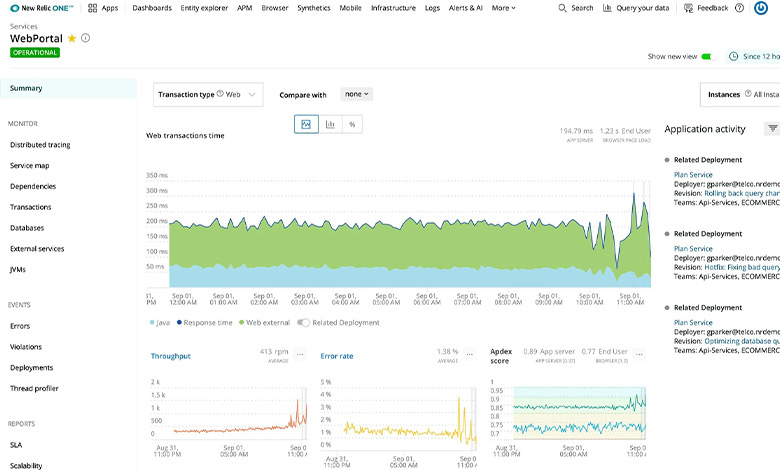Open the Throughput chart options menu
Viewport: 780px width, 470px height.
[300, 355]
